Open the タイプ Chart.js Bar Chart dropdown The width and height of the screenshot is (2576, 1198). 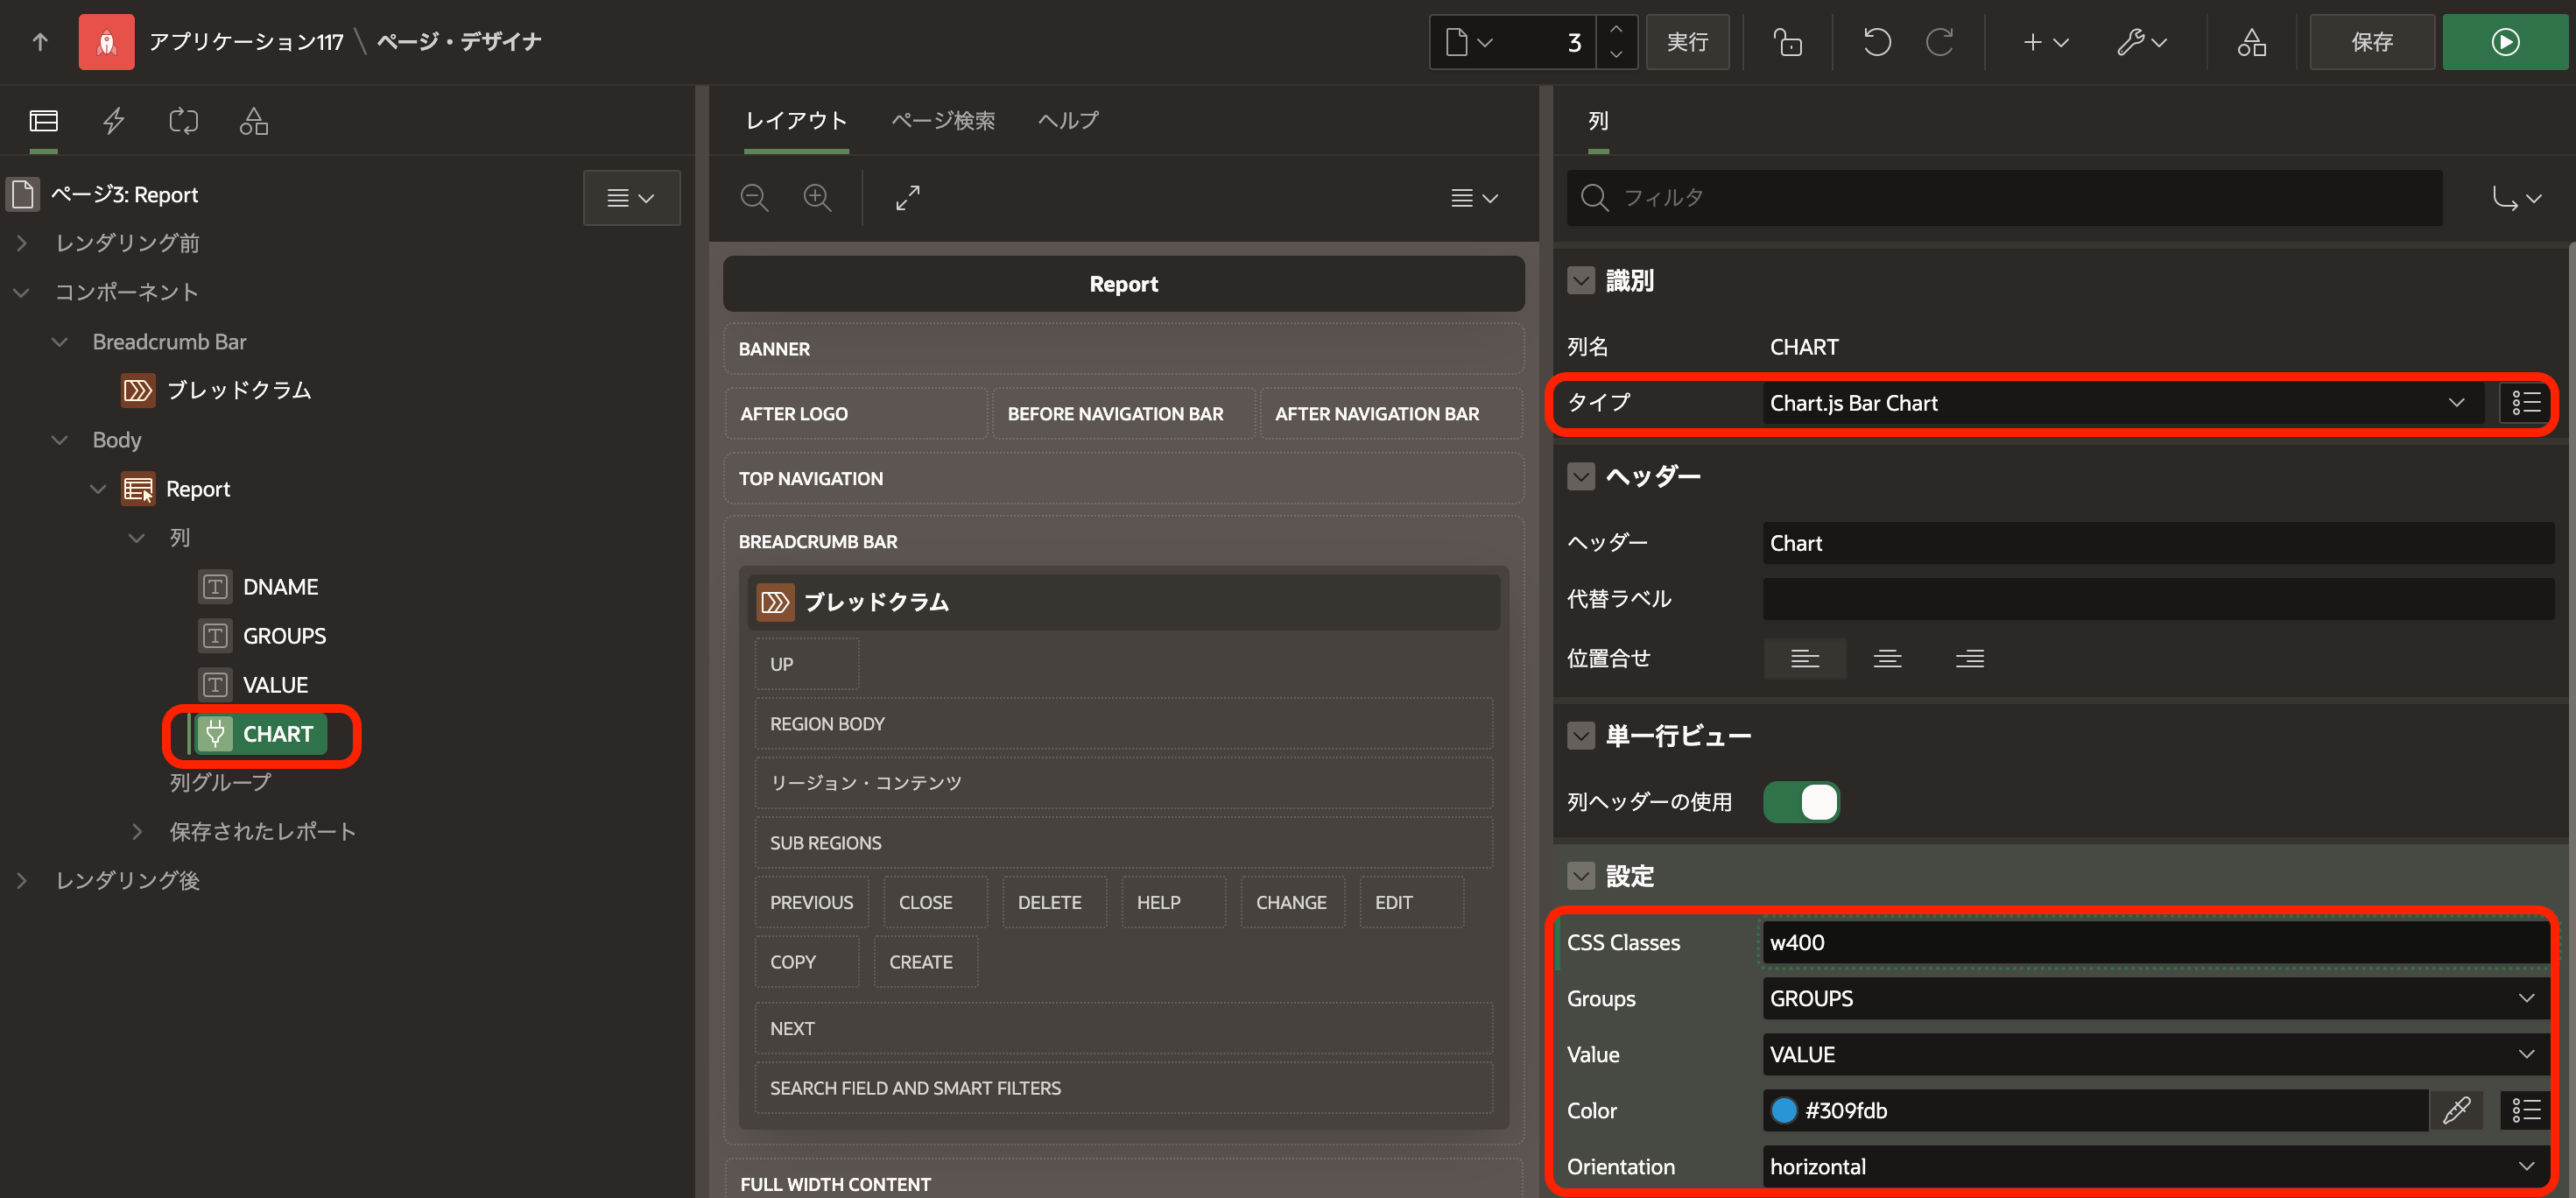click(2118, 403)
